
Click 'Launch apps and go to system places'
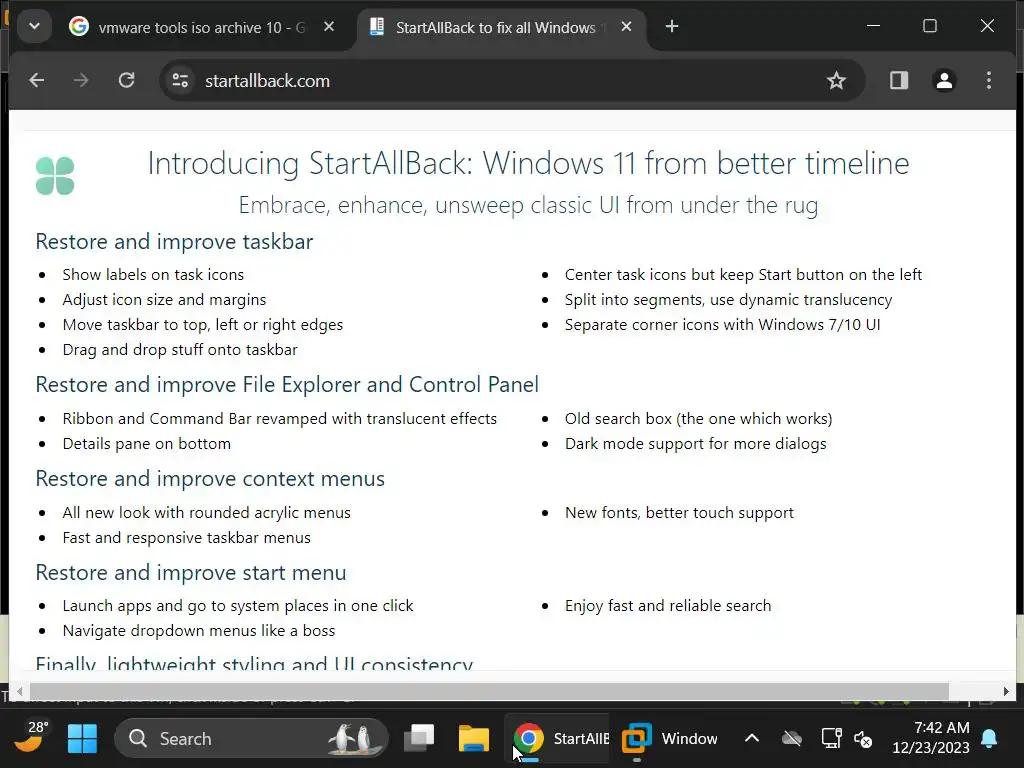pos(238,605)
